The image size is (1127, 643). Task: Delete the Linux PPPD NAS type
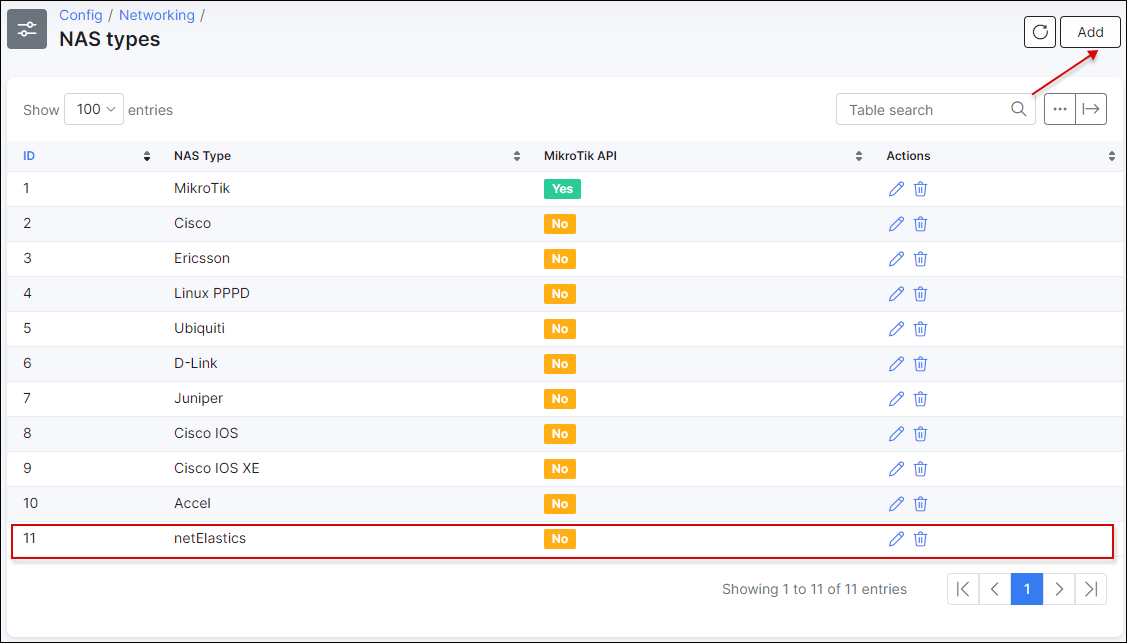[x=920, y=294]
